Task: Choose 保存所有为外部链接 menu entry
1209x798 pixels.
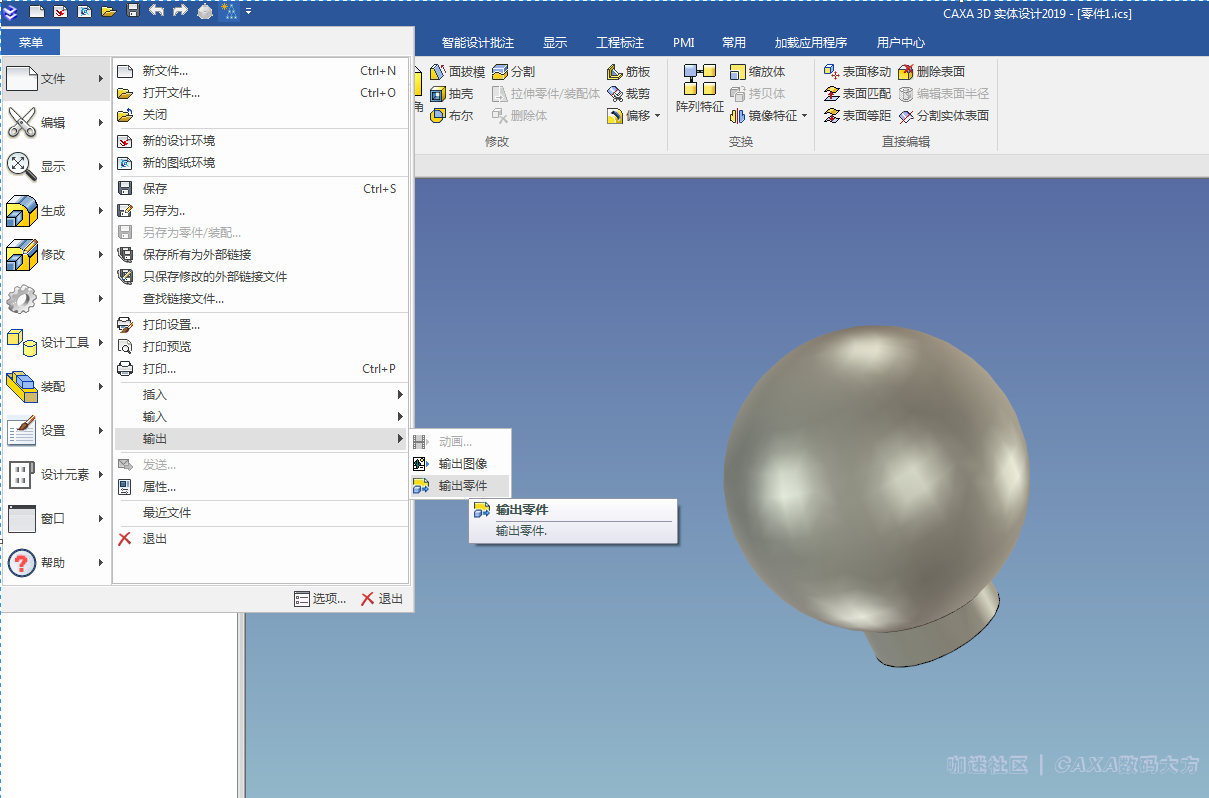Action: click(261, 255)
